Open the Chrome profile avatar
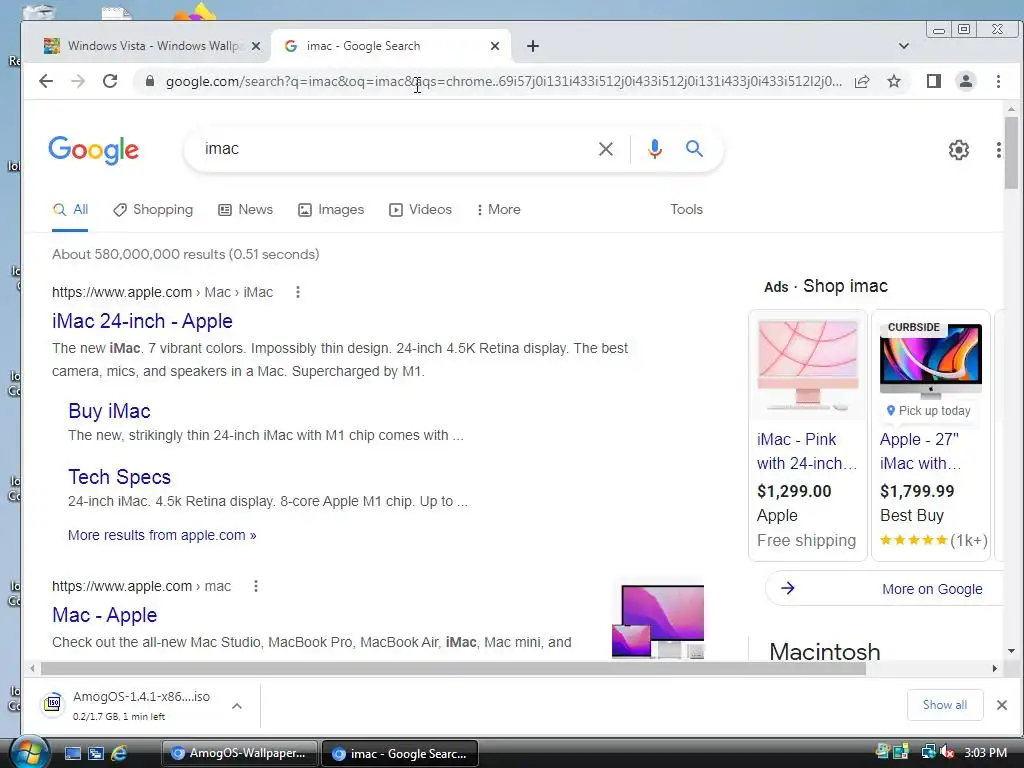 965,81
